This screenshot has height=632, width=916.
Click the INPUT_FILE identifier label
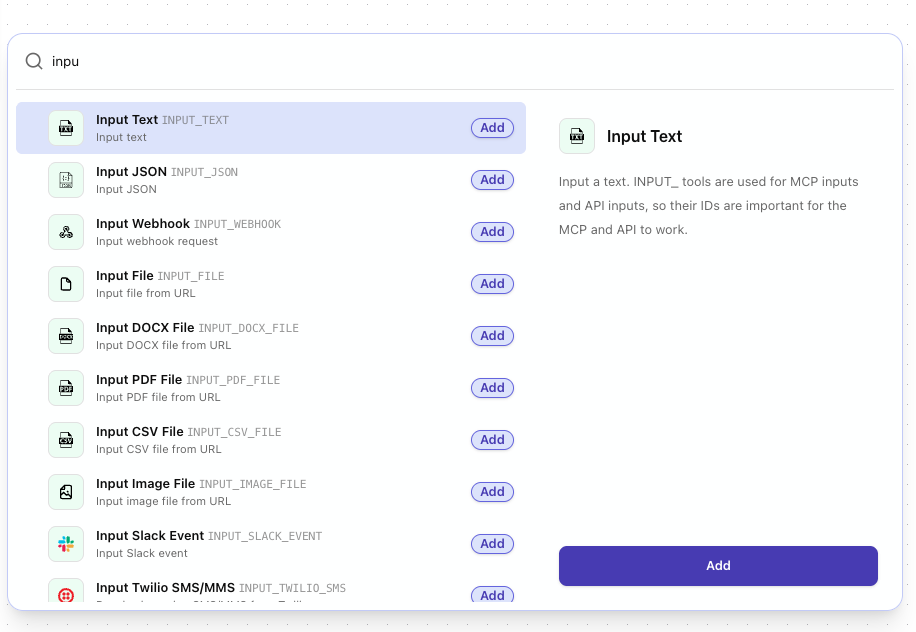pyautogui.click(x=191, y=276)
